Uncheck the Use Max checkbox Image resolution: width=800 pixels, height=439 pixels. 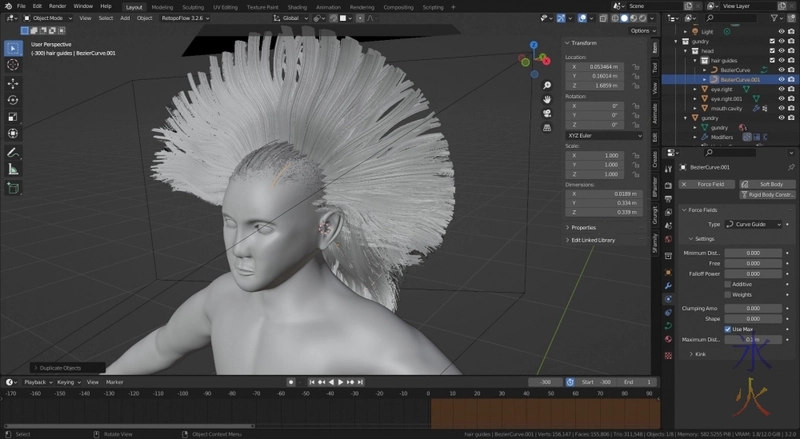pyautogui.click(x=728, y=329)
